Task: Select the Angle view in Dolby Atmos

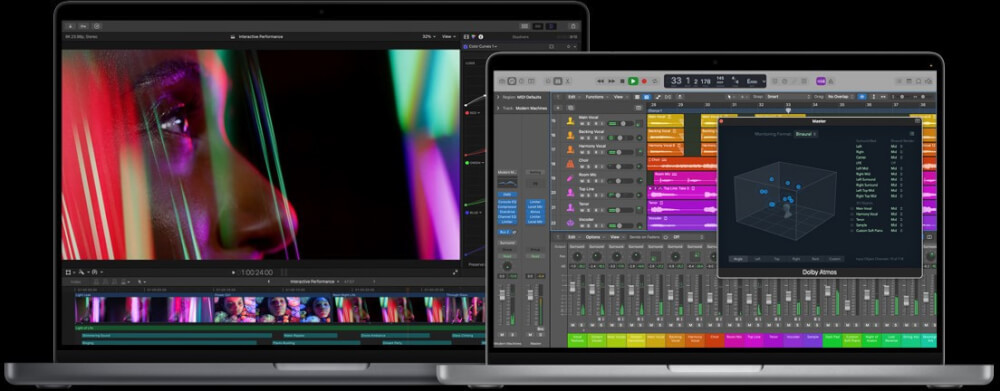Action: pyautogui.click(x=739, y=259)
